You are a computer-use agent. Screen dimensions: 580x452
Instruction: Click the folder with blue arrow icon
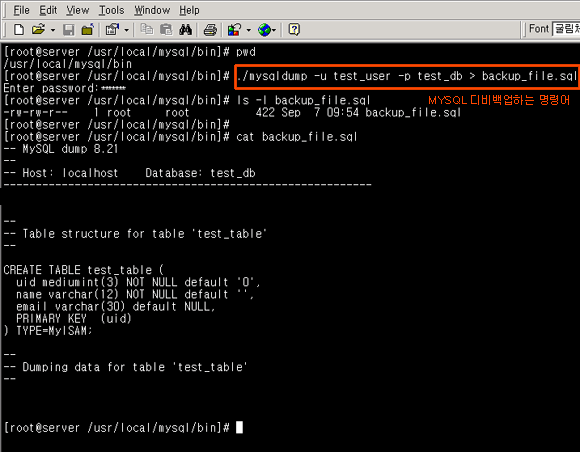pyautogui.click(x=88, y=30)
